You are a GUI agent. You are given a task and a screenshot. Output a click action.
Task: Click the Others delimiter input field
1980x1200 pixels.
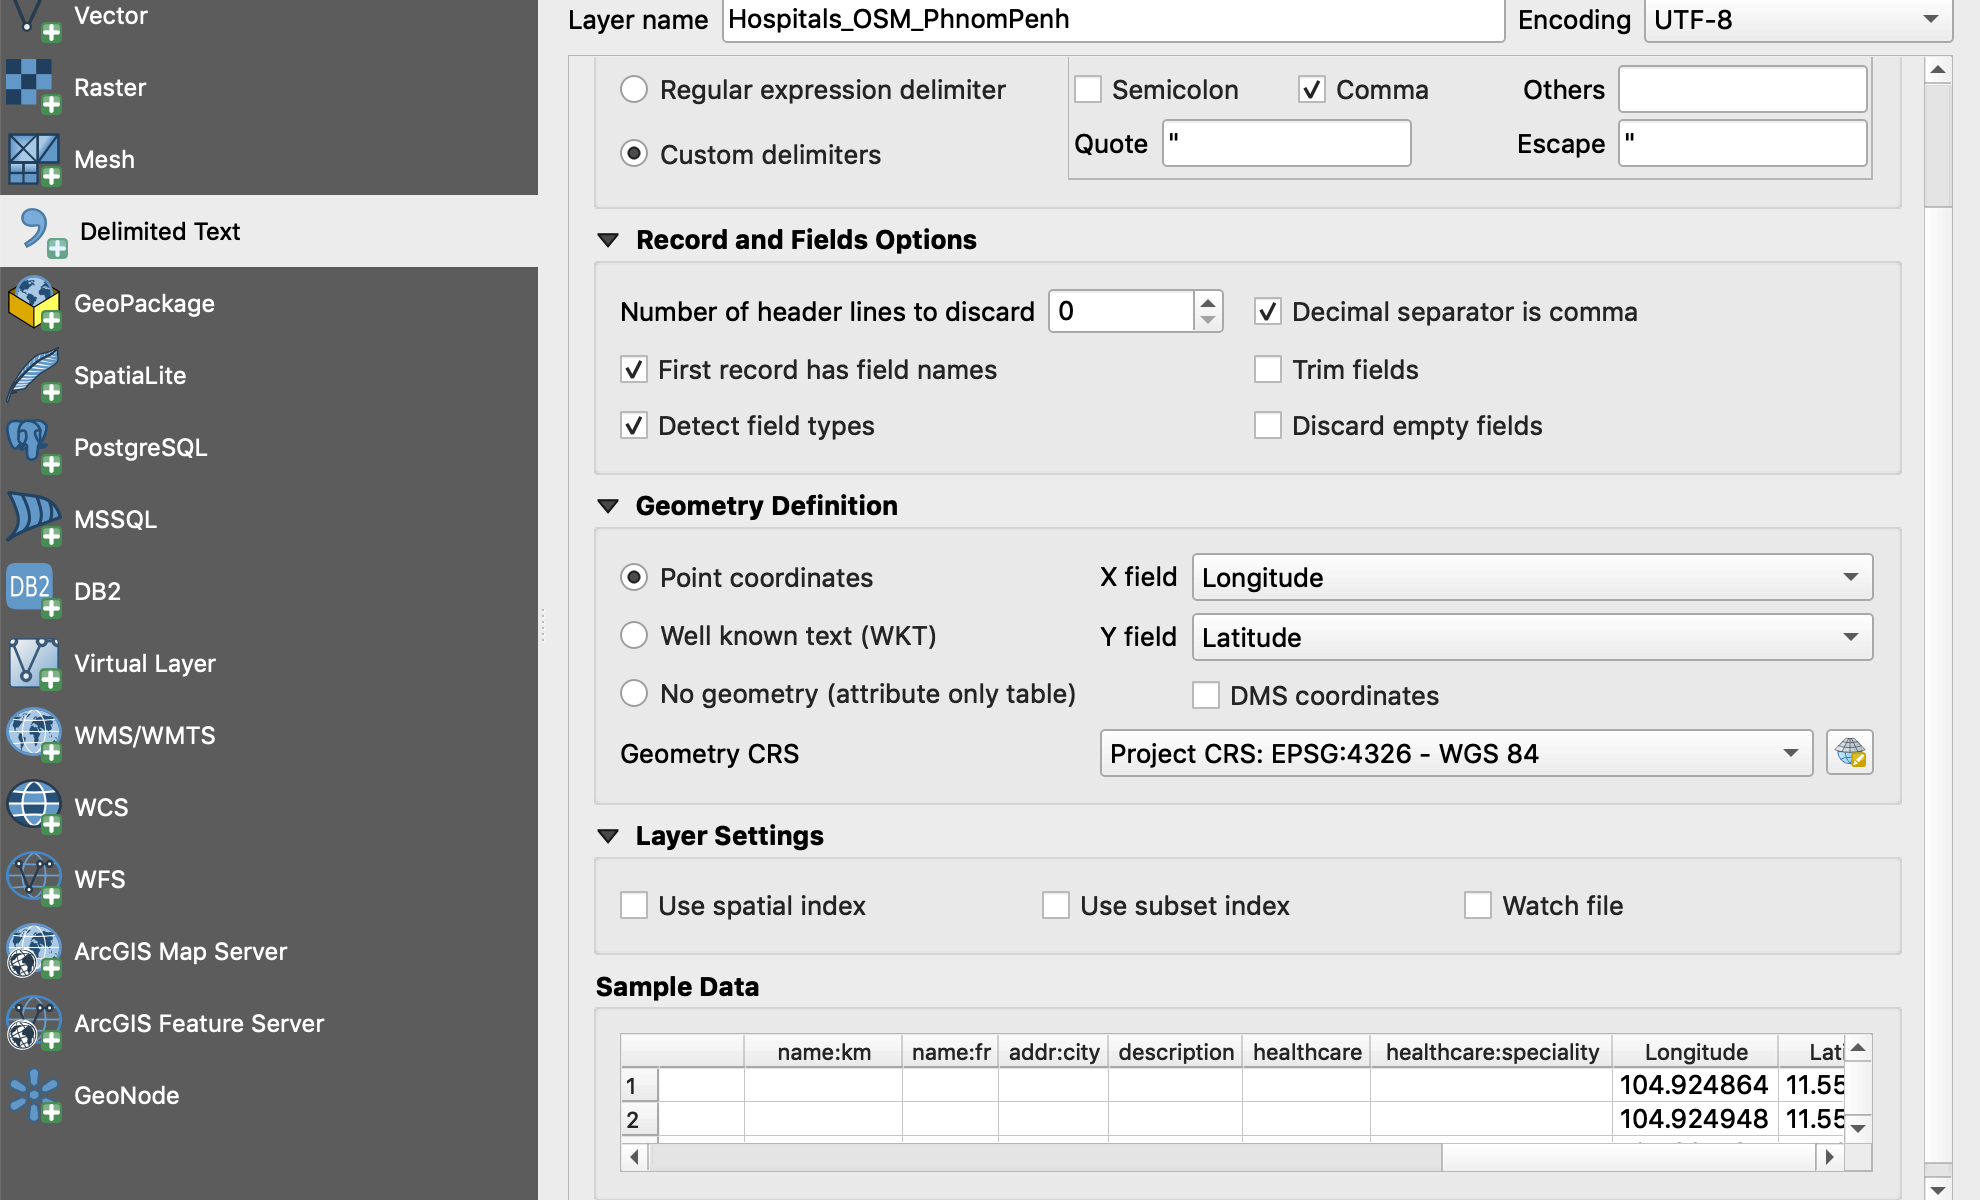point(1743,89)
